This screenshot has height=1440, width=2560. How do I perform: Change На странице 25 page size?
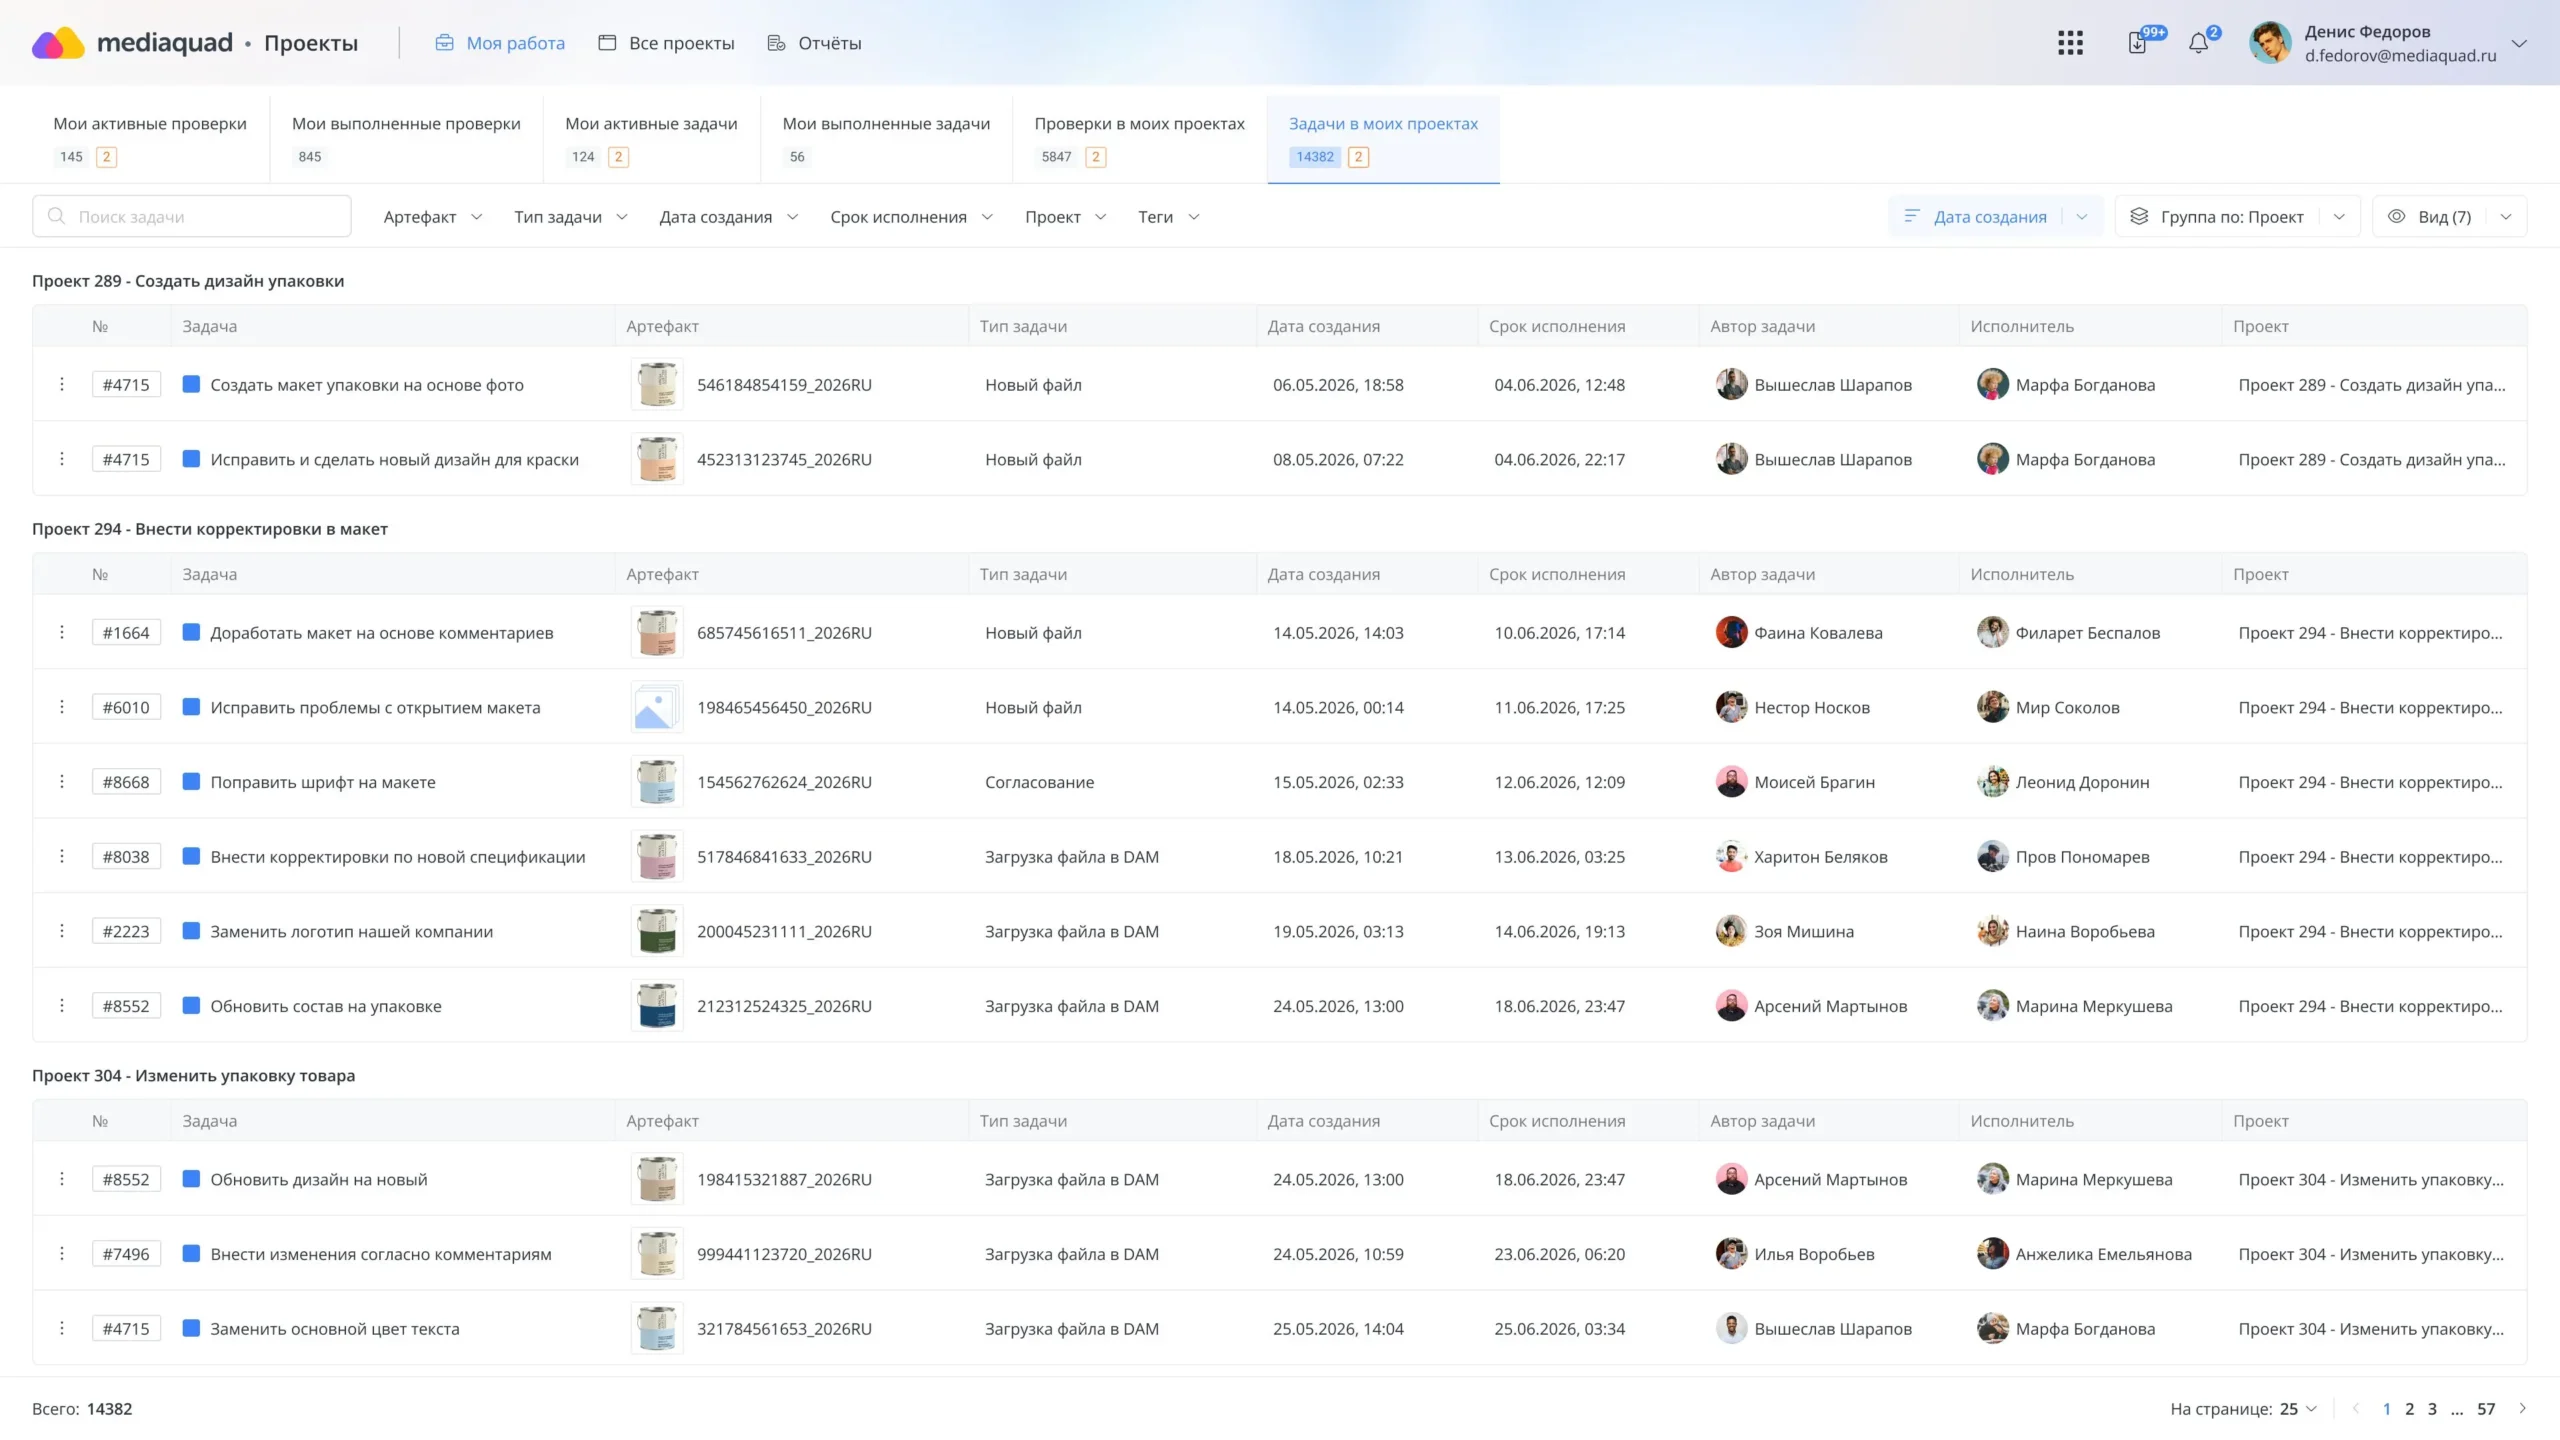2299,1408
